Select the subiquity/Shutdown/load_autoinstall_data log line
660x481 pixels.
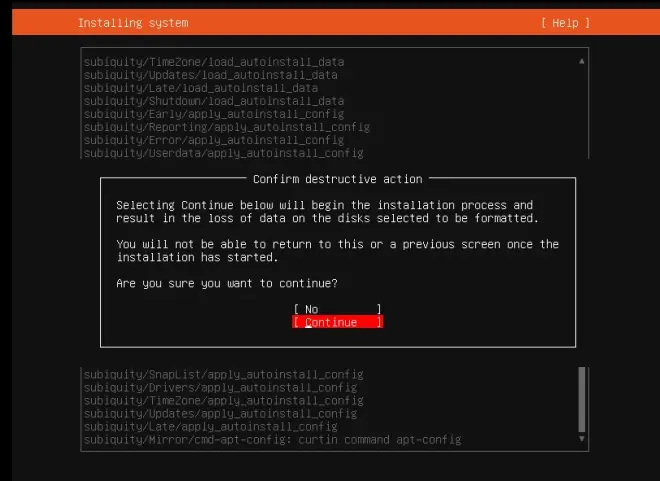214,101
